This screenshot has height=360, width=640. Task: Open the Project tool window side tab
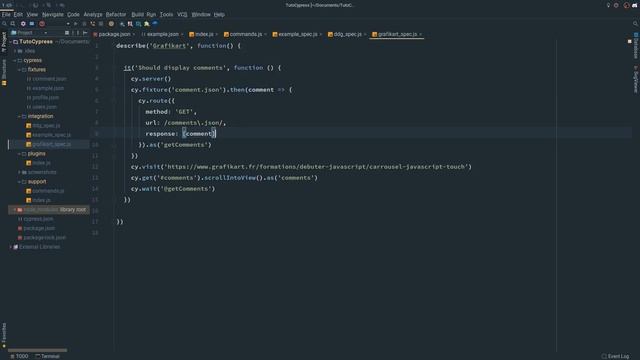tap(4, 42)
